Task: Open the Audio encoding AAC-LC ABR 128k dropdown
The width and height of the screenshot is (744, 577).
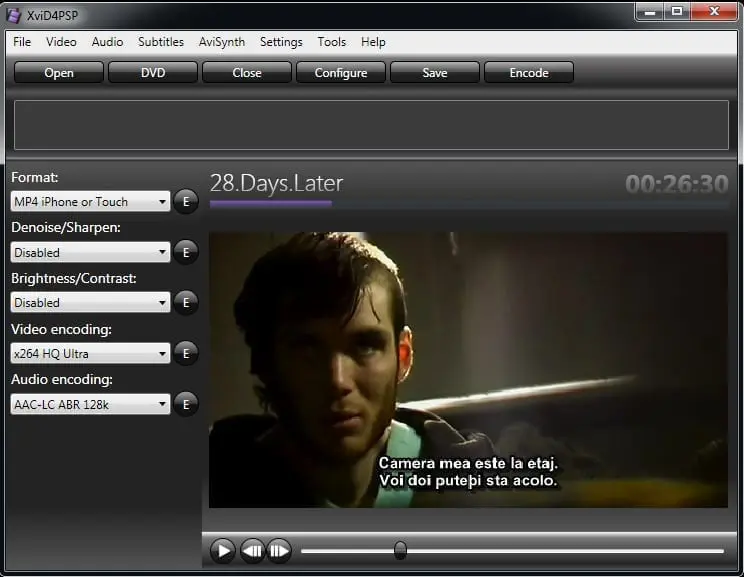Action: 90,404
